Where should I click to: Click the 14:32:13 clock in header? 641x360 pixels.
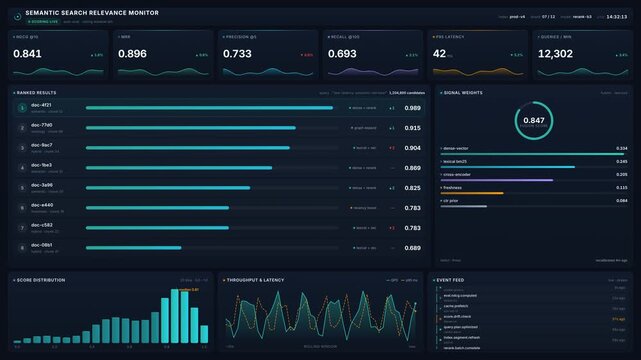pos(617,17)
